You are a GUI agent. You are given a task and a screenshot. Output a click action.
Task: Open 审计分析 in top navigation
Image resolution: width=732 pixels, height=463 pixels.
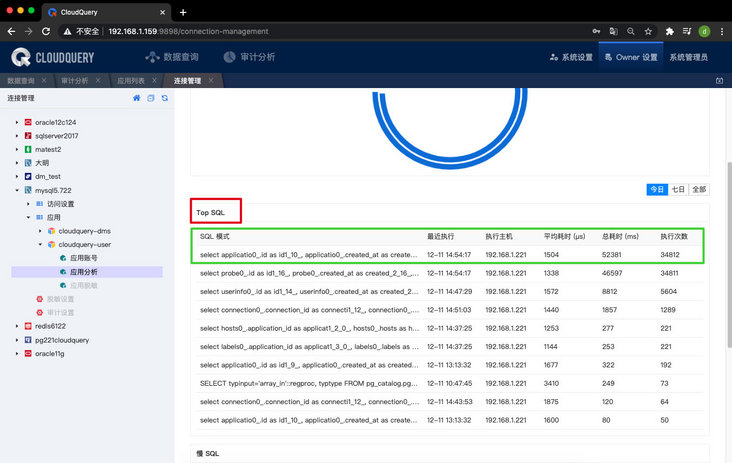point(249,57)
